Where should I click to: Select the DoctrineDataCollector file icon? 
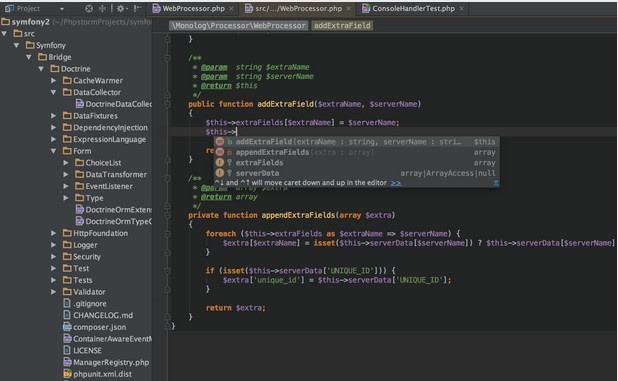click(80, 104)
